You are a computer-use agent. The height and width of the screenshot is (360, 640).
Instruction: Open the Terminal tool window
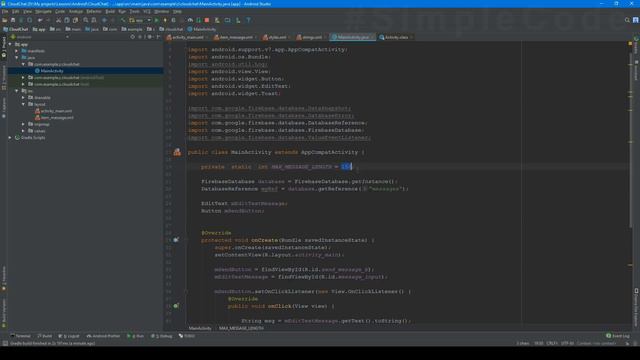pyautogui.click(x=20, y=336)
